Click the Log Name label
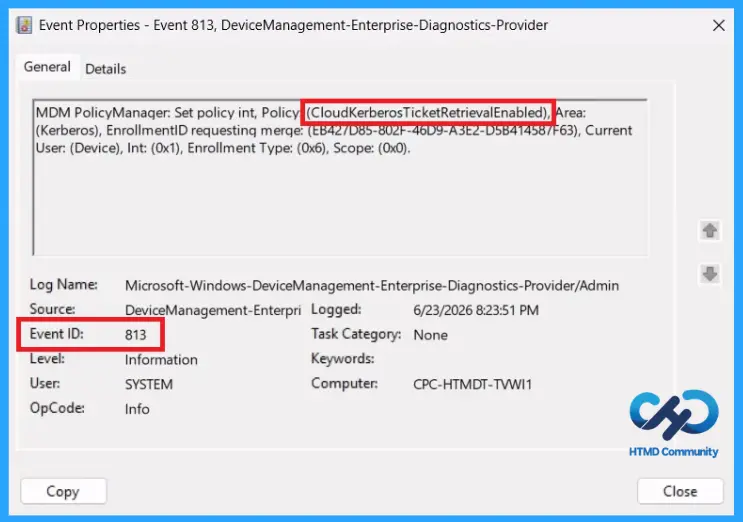Screen dimensions: 743x522 click(63, 285)
